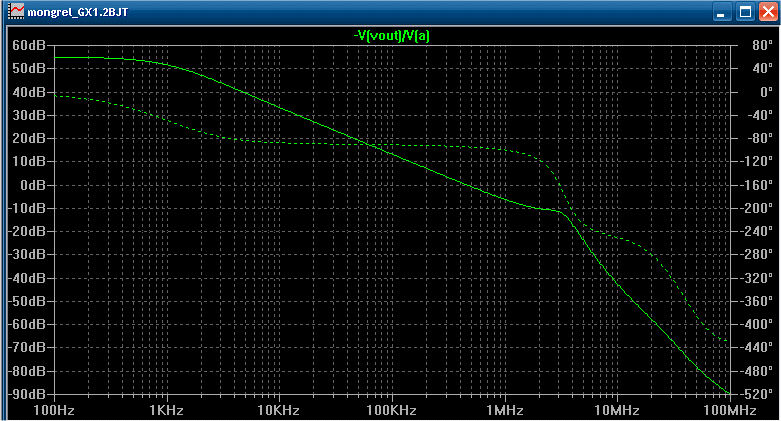The image size is (781, 421).
Task: Close the mongrel_GX1.2BJT plot window
Action: tap(768, 12)
